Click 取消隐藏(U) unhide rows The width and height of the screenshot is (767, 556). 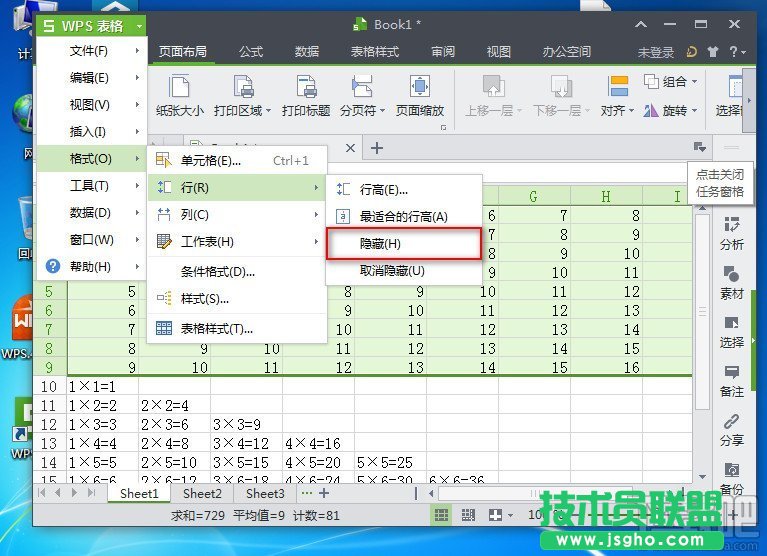tap(404, 270)
